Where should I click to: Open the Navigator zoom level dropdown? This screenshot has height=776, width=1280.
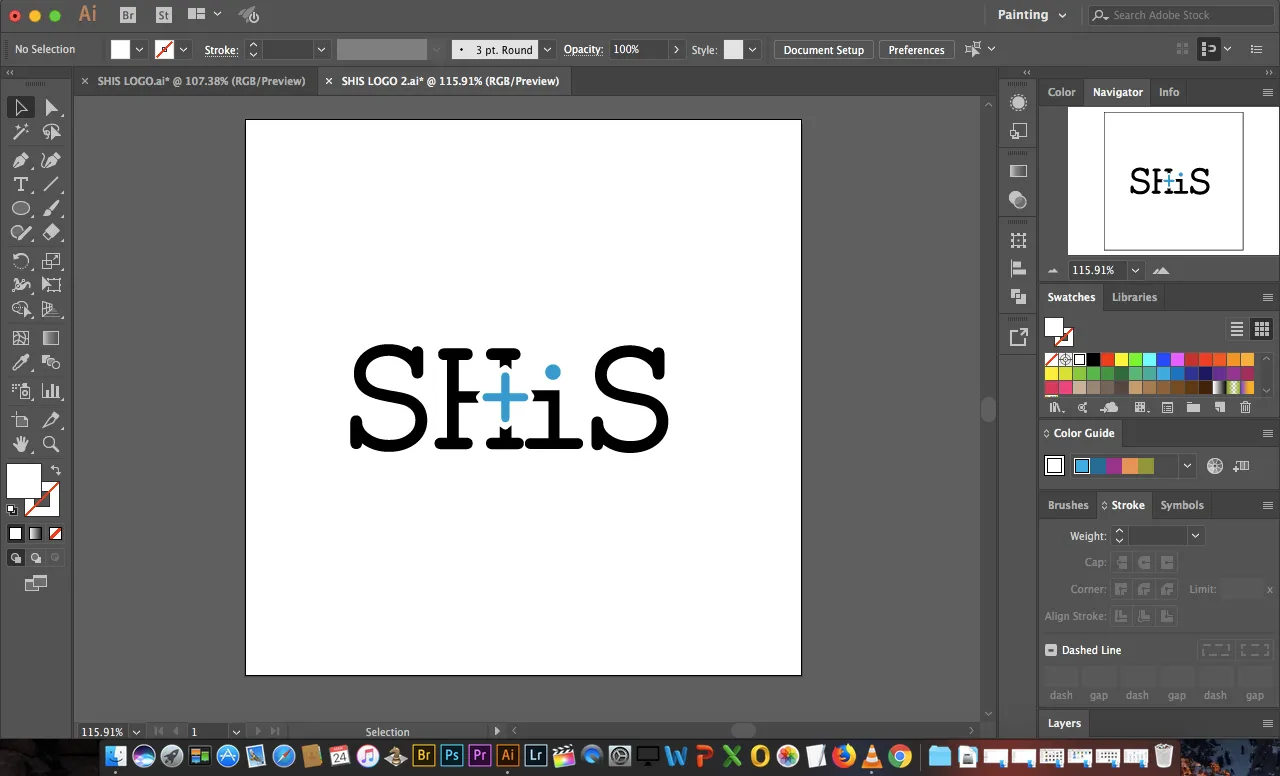pos(1135,270)
